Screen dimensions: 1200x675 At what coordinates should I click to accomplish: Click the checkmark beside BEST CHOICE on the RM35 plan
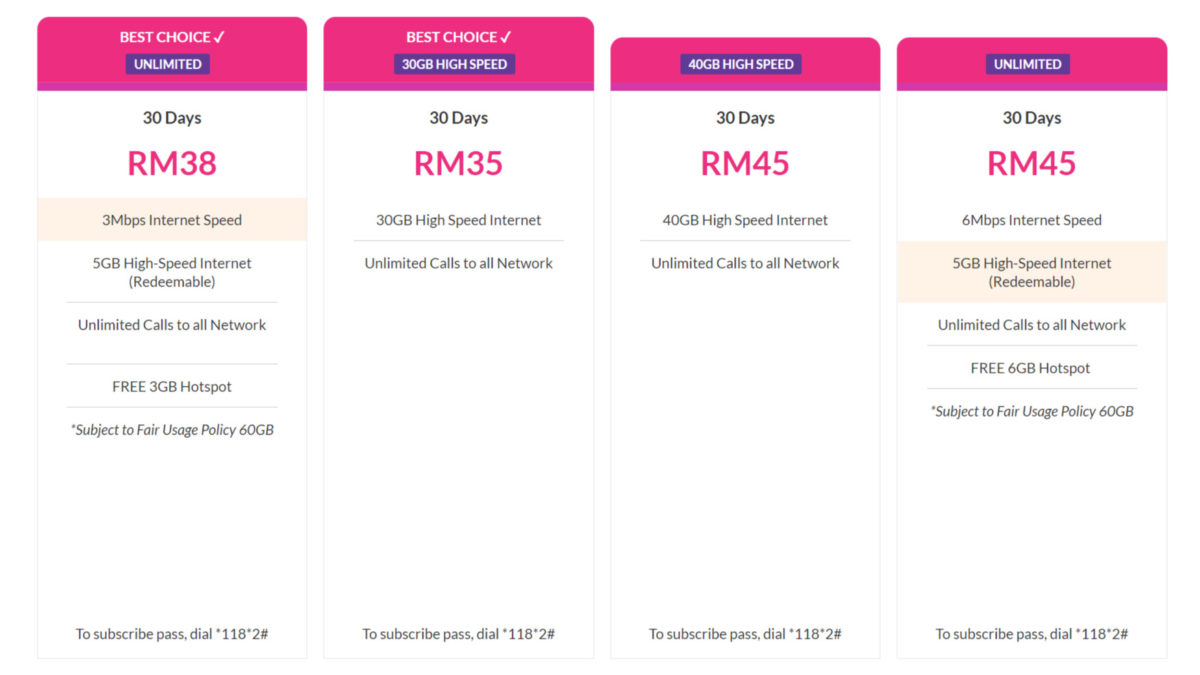coord(506,37)
